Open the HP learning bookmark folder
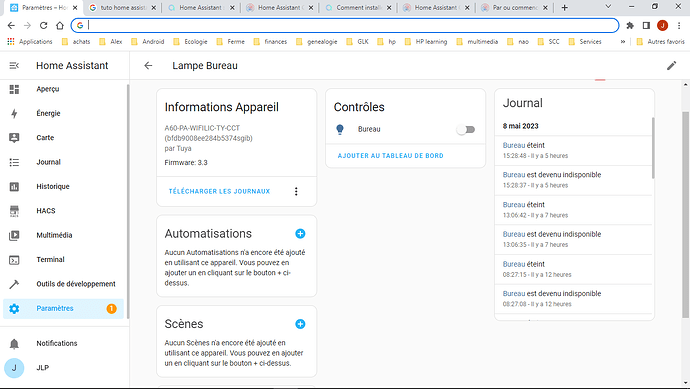Screen dimensions: 690x389 (426, 42)
